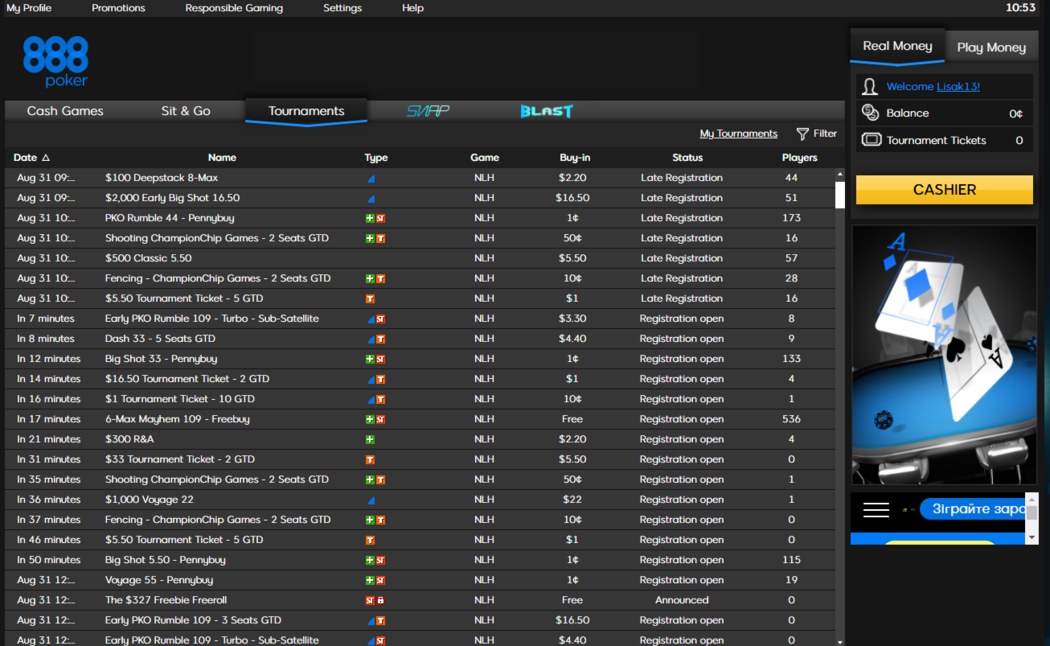Open the My Tournaments link
Viewport: 1050px width, 646px height.
tap(738, 134)
